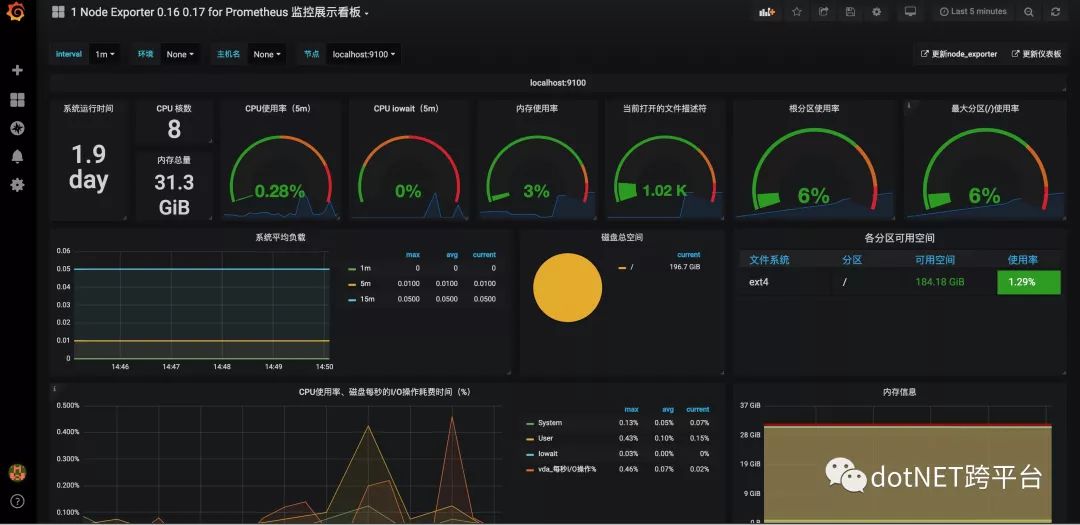
Task: Open the 更新仪表板 link
Action: (1037, 54)
